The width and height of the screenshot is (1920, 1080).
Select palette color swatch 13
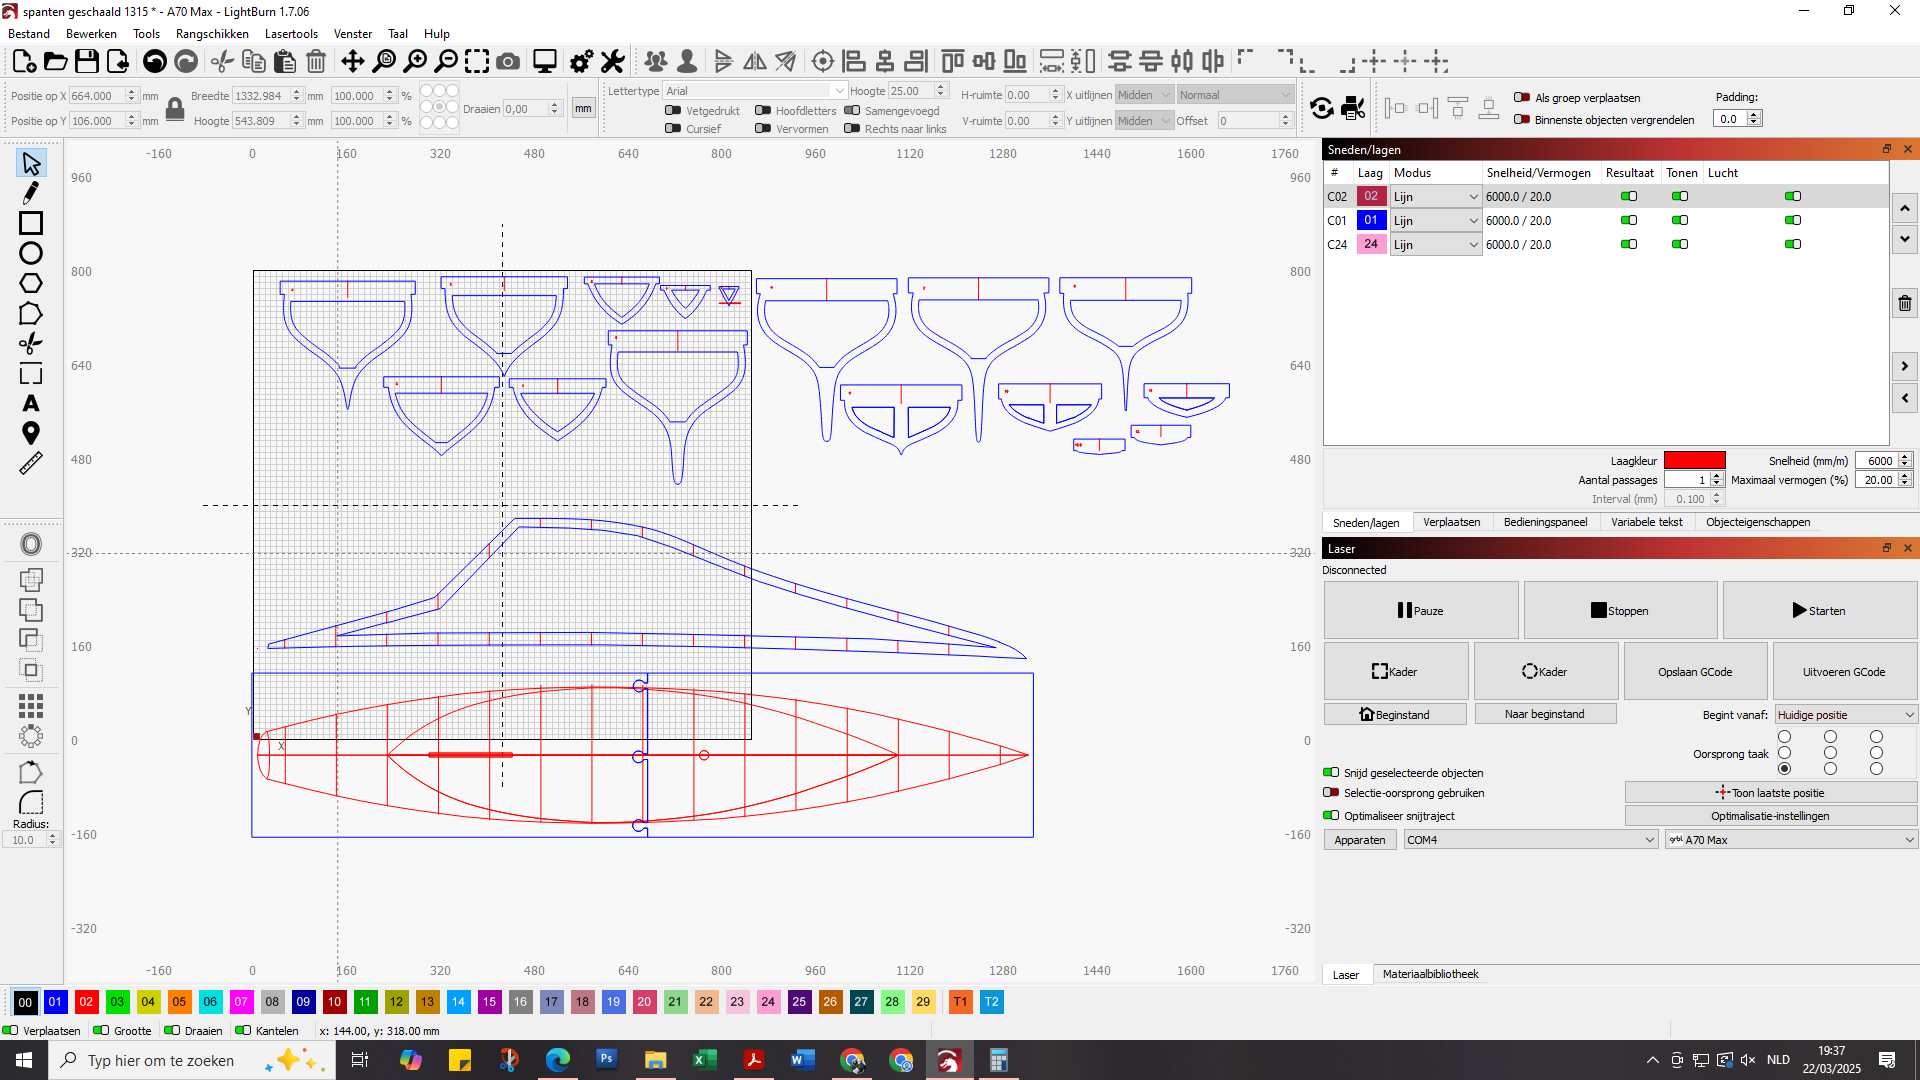click(x=427, y=1001)
